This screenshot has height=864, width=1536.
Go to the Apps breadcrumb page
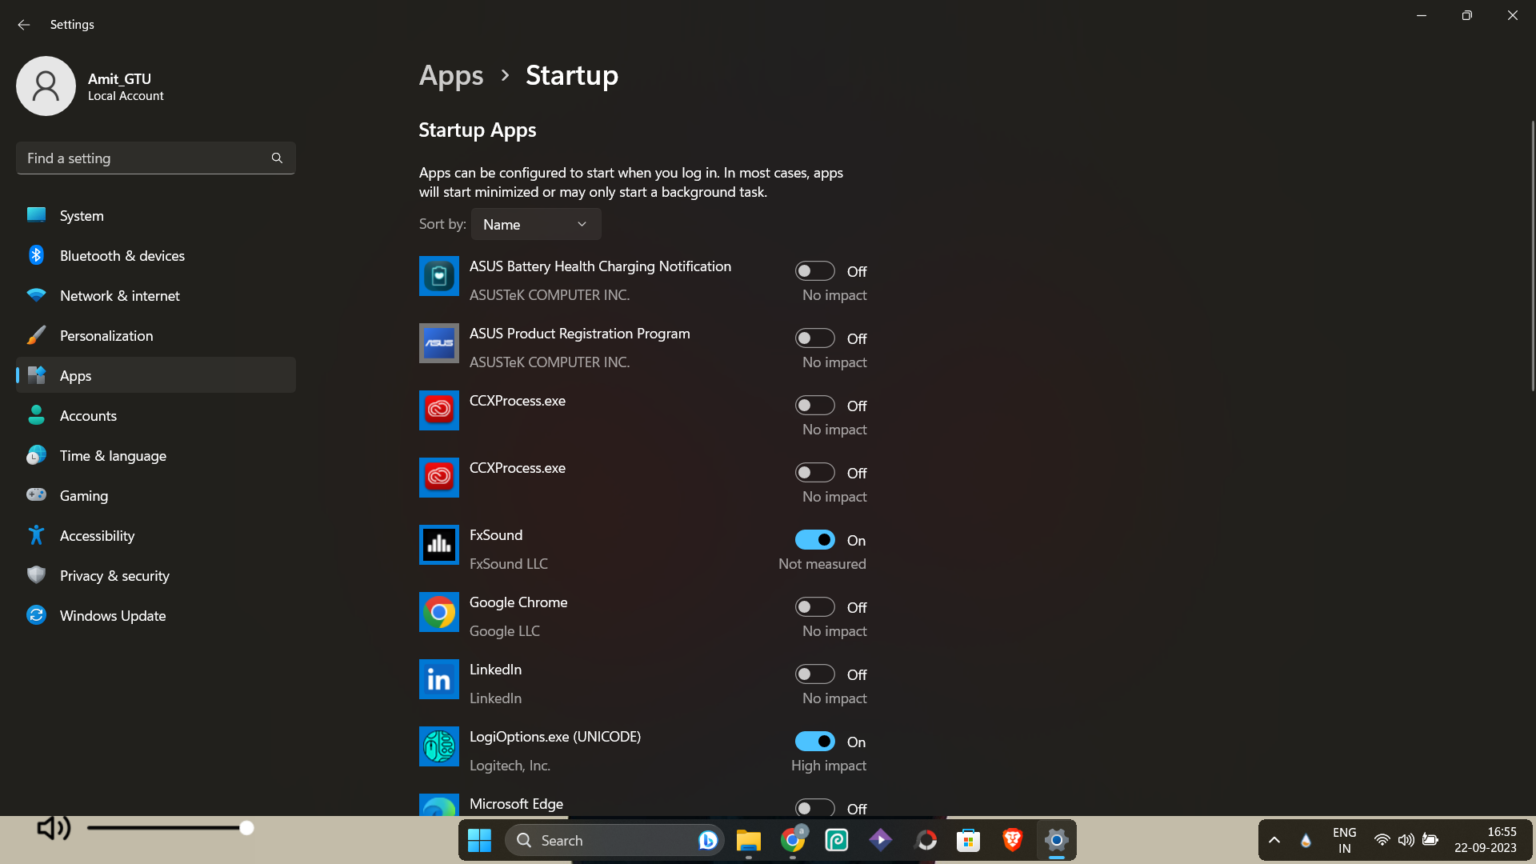451,75
